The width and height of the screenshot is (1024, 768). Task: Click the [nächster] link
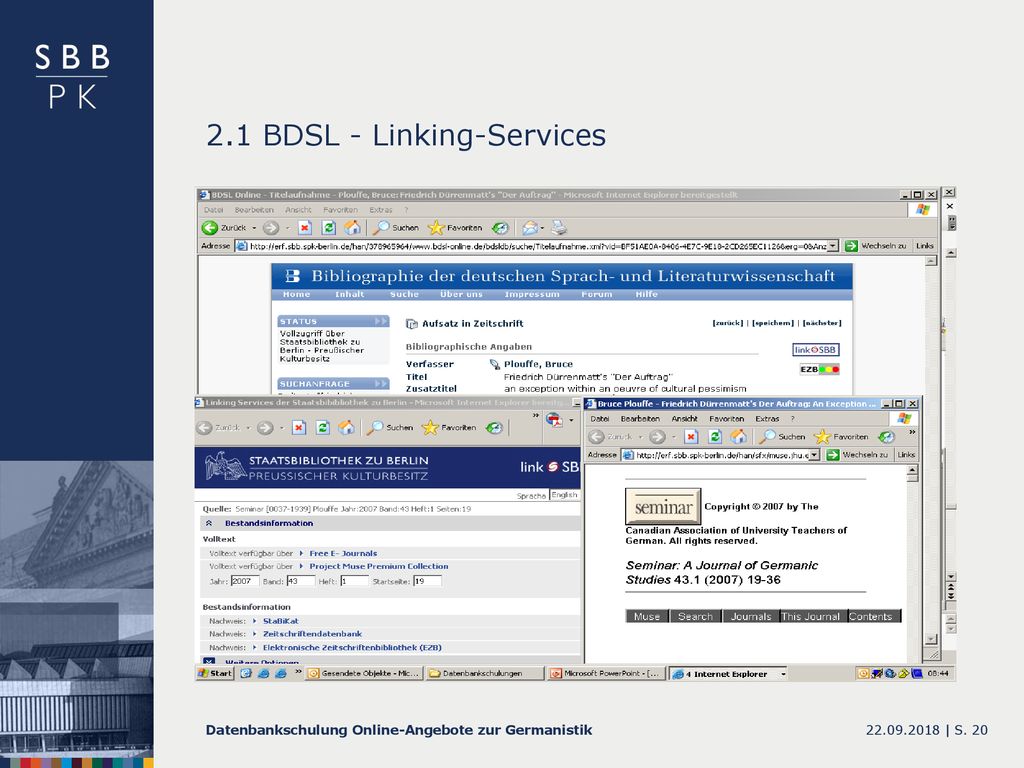click(822, 323)
